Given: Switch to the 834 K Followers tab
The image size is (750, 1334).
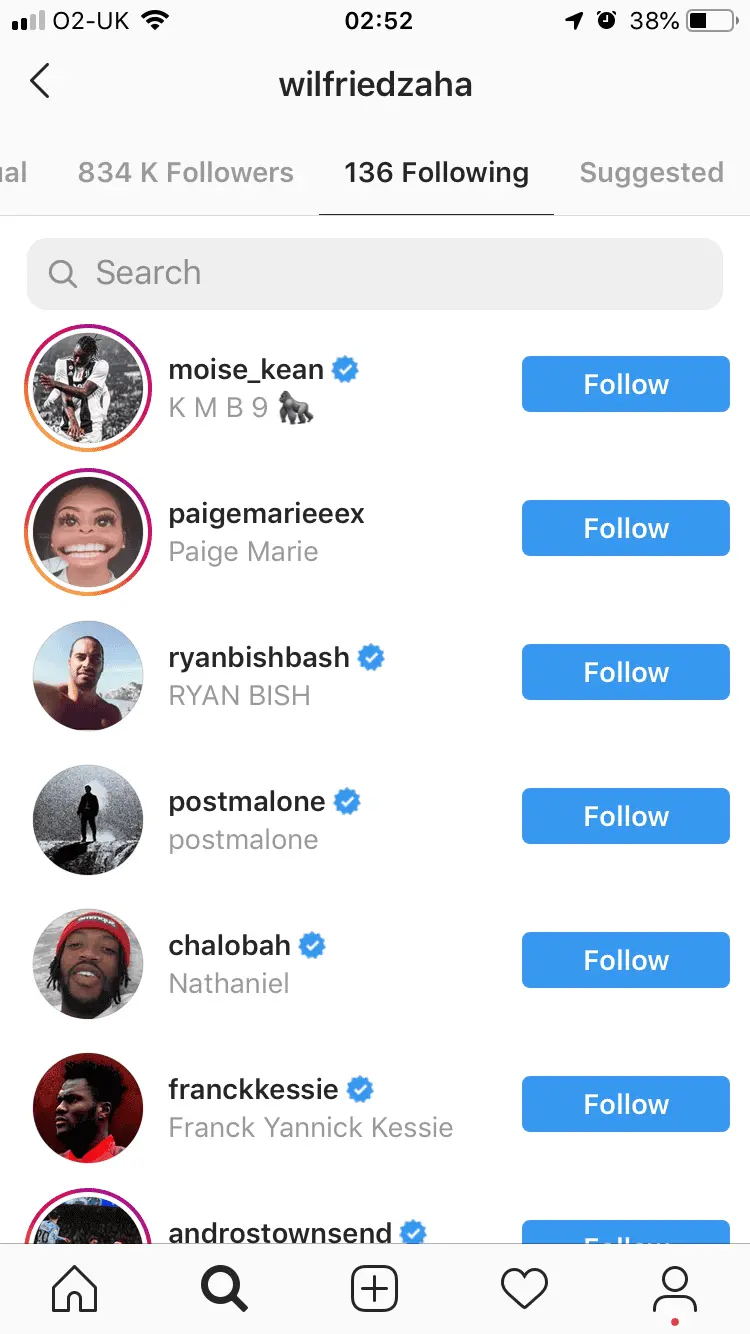Looking at the screenshot, I should pos(186,173).
